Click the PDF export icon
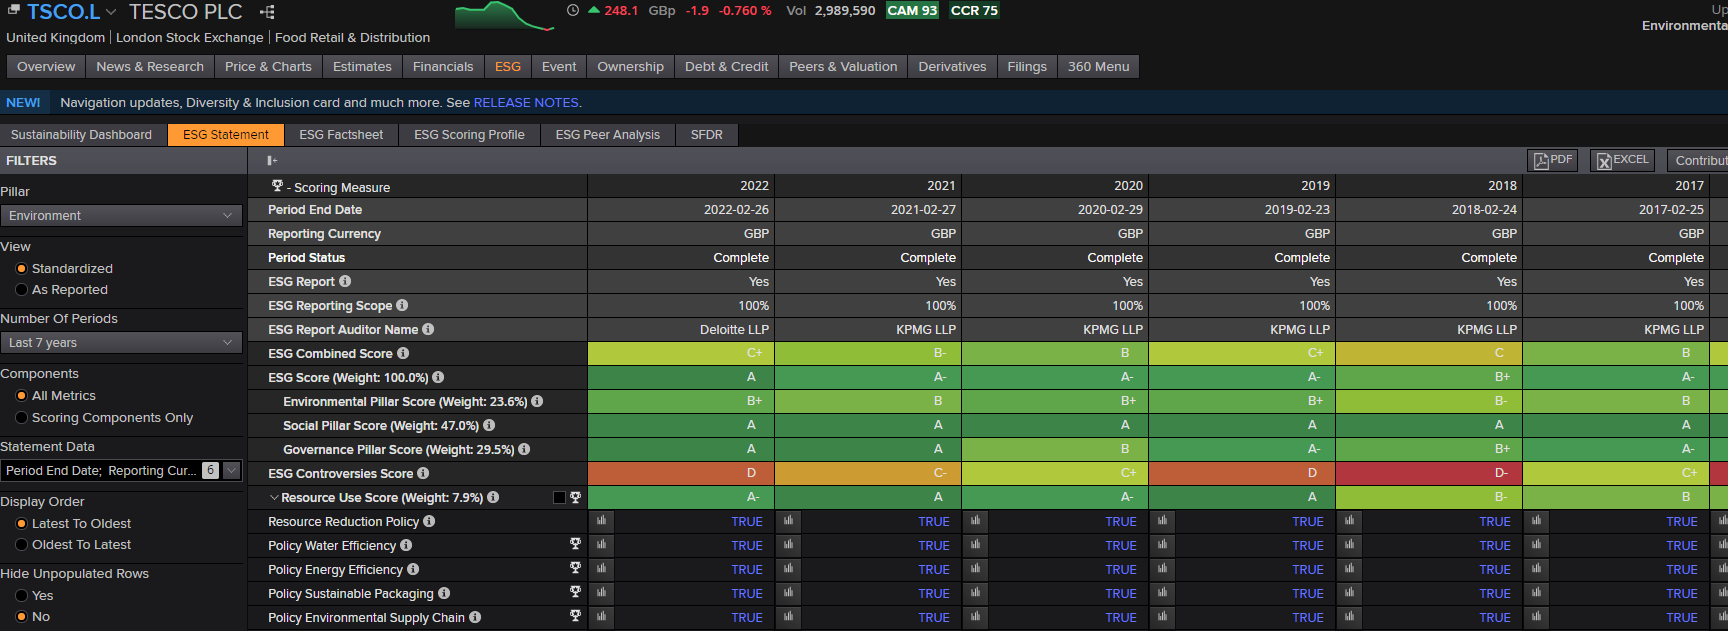 [1552, 160]
